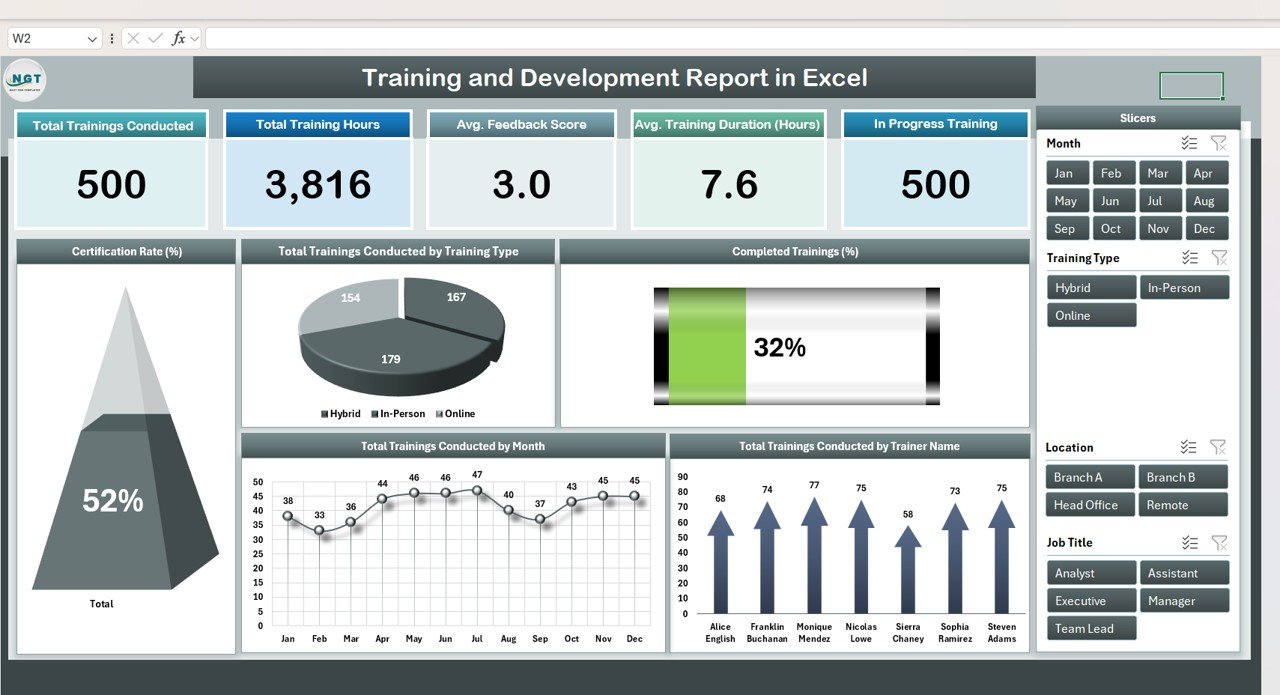Clear the Month slicer filter
The height and width of the screenshot is (695, 1280).
pyautogui.click(x=1218, y=144)
